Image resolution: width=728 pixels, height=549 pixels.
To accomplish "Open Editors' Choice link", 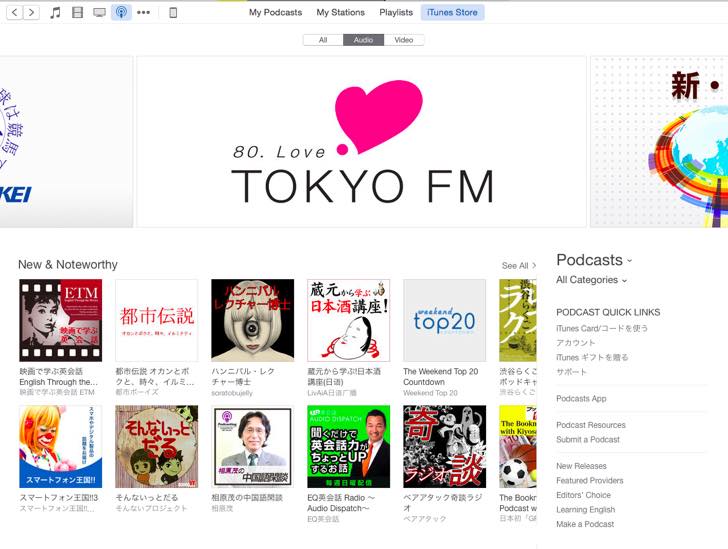I will pyautogui.click(x=584, y=495).
